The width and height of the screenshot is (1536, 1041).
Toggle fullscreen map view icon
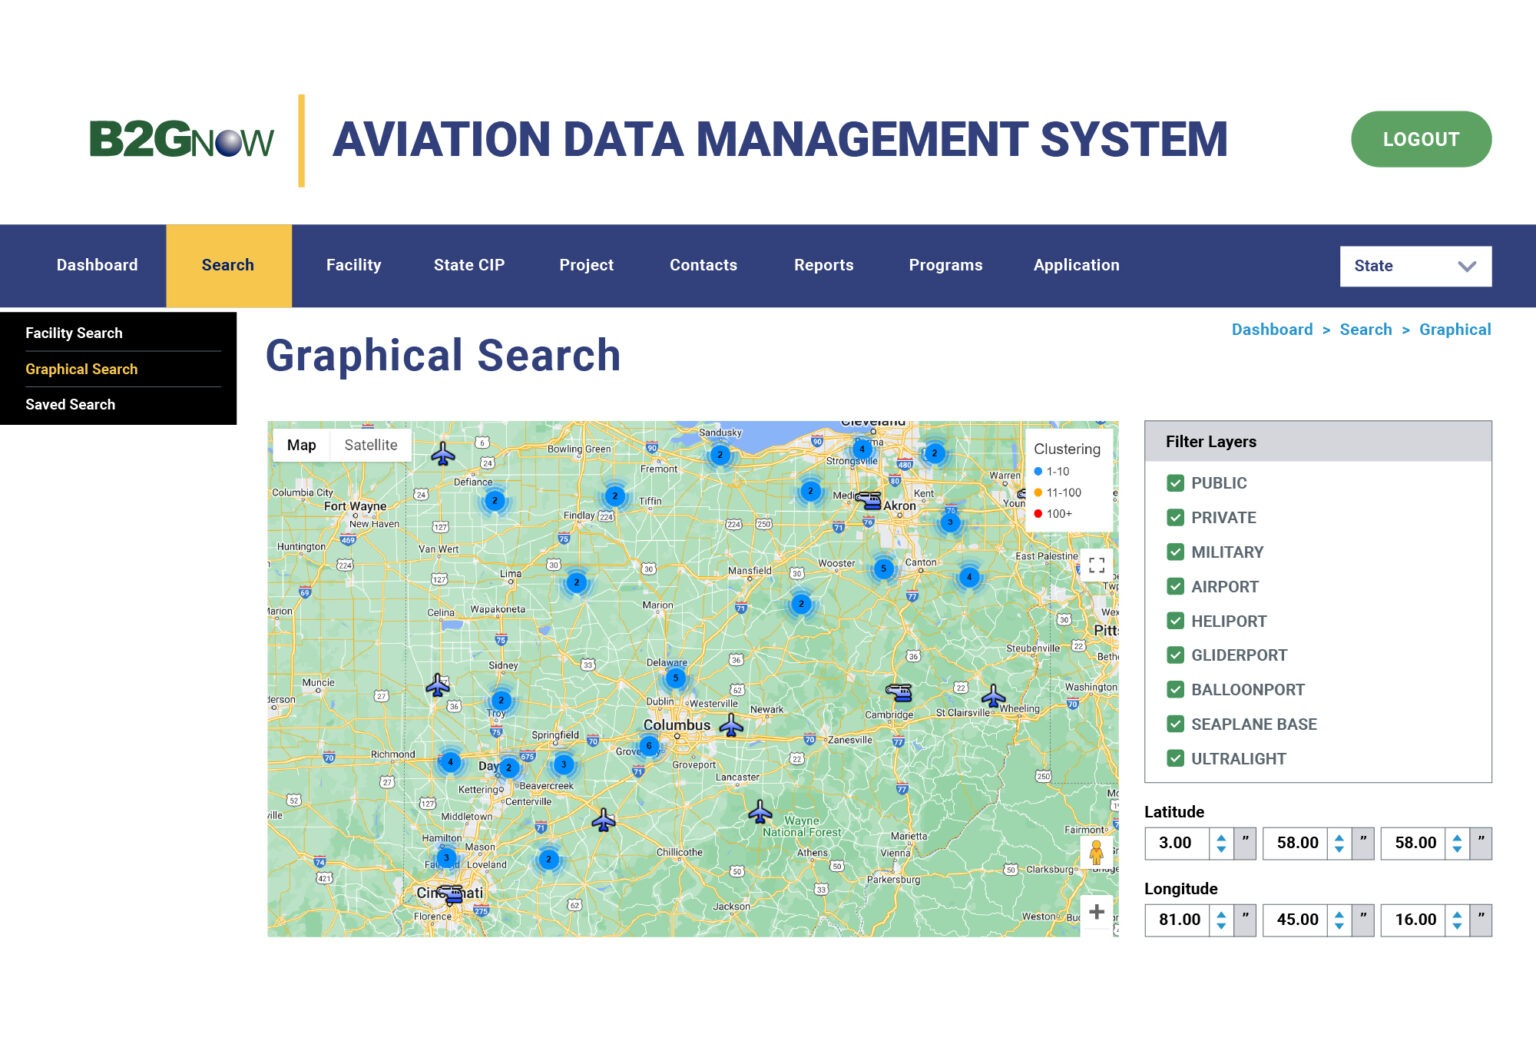pos(1096,565)
